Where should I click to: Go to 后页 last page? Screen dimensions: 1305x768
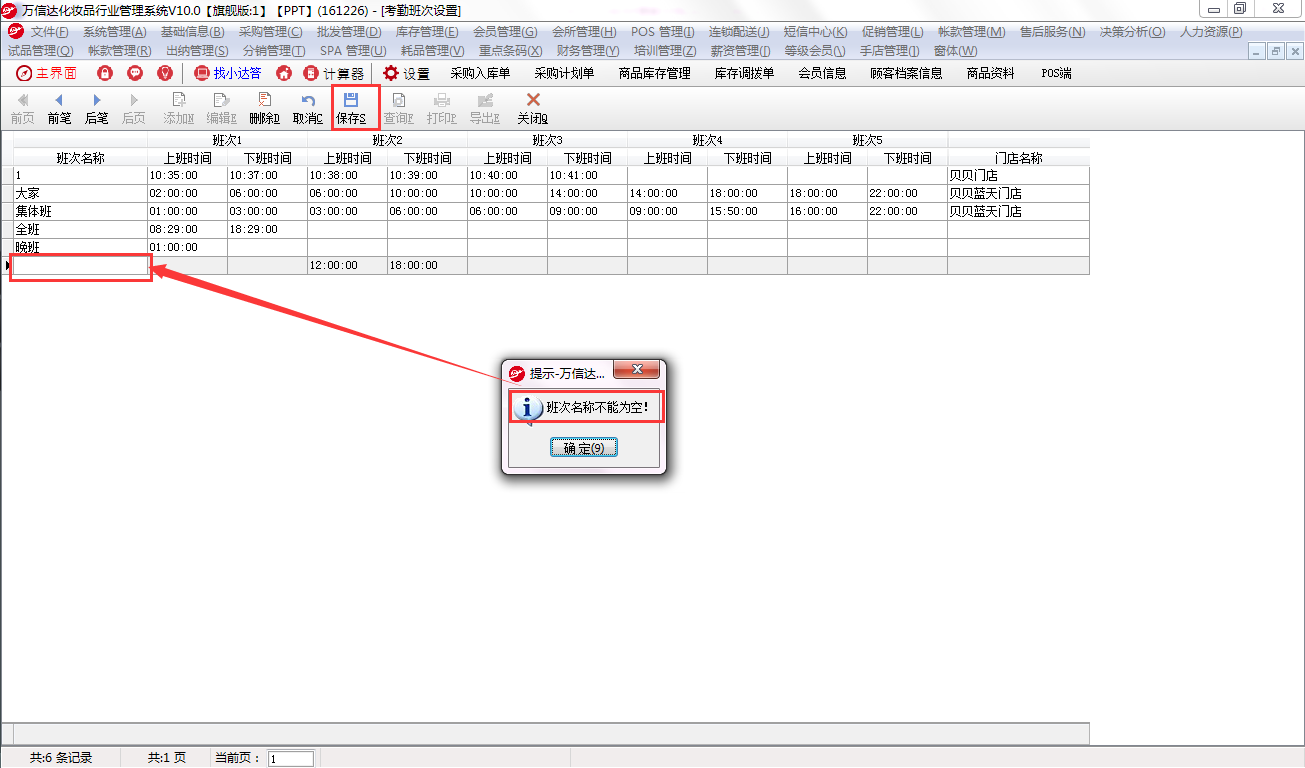(x=133, y=108)
